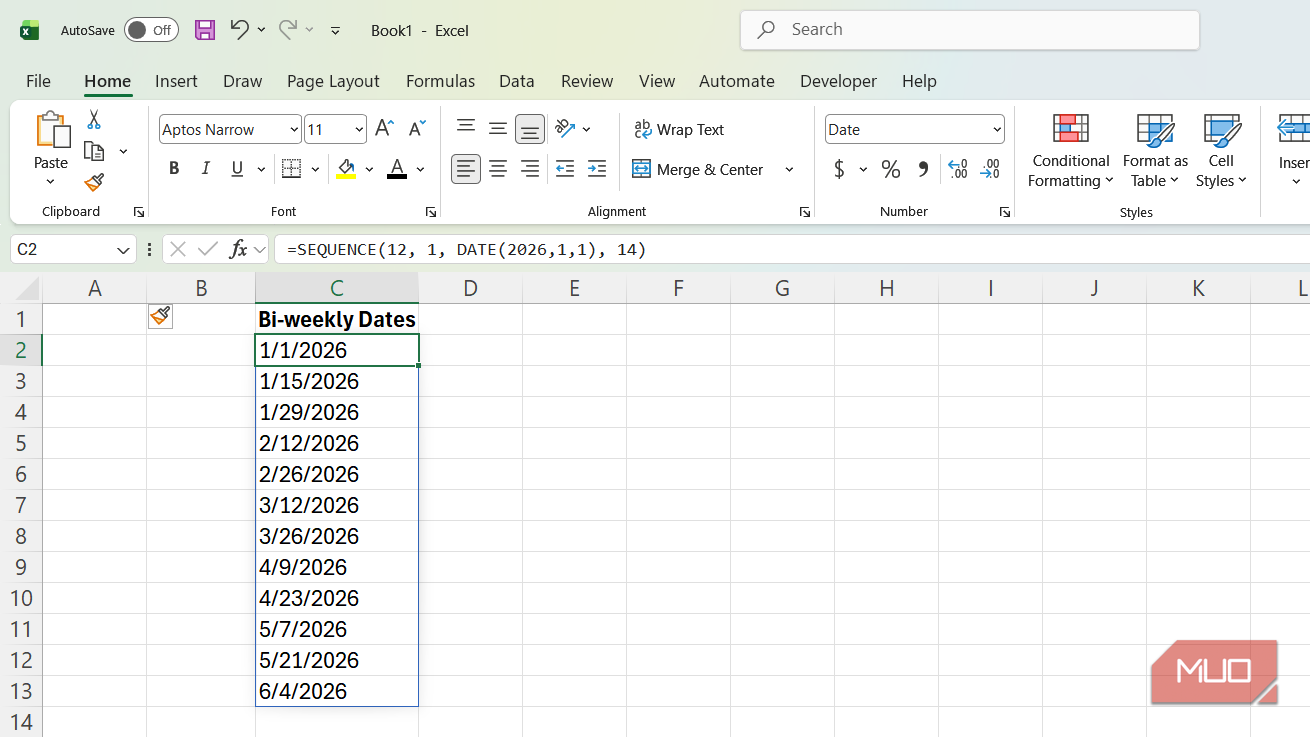Apply Percent Style format
The image size is (1310, 737).
click(x=891, y=169)
